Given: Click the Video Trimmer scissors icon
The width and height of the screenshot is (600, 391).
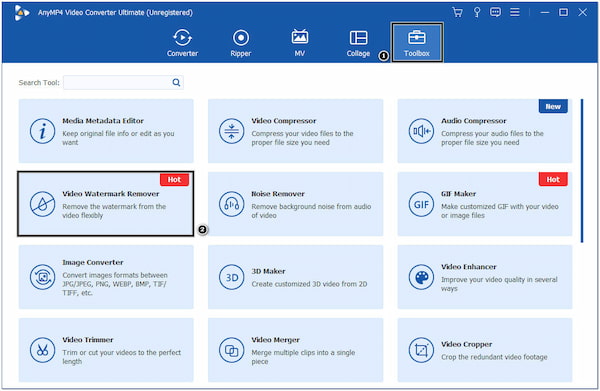Looking at the screenshot, I should (x=42, y=350).
